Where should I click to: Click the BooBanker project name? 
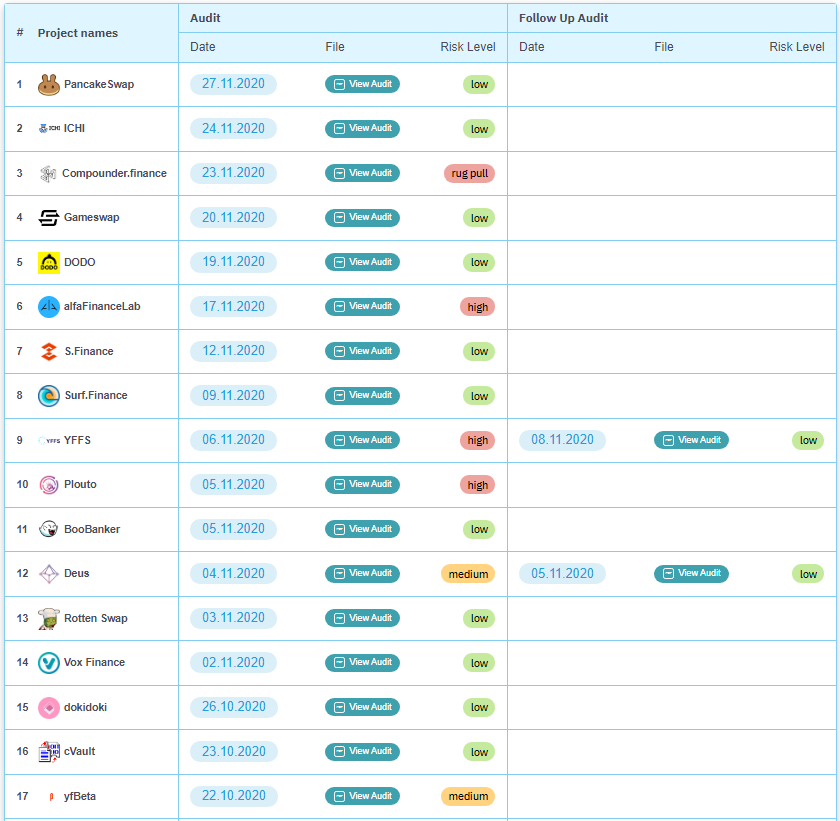click(x=92, y=529)
